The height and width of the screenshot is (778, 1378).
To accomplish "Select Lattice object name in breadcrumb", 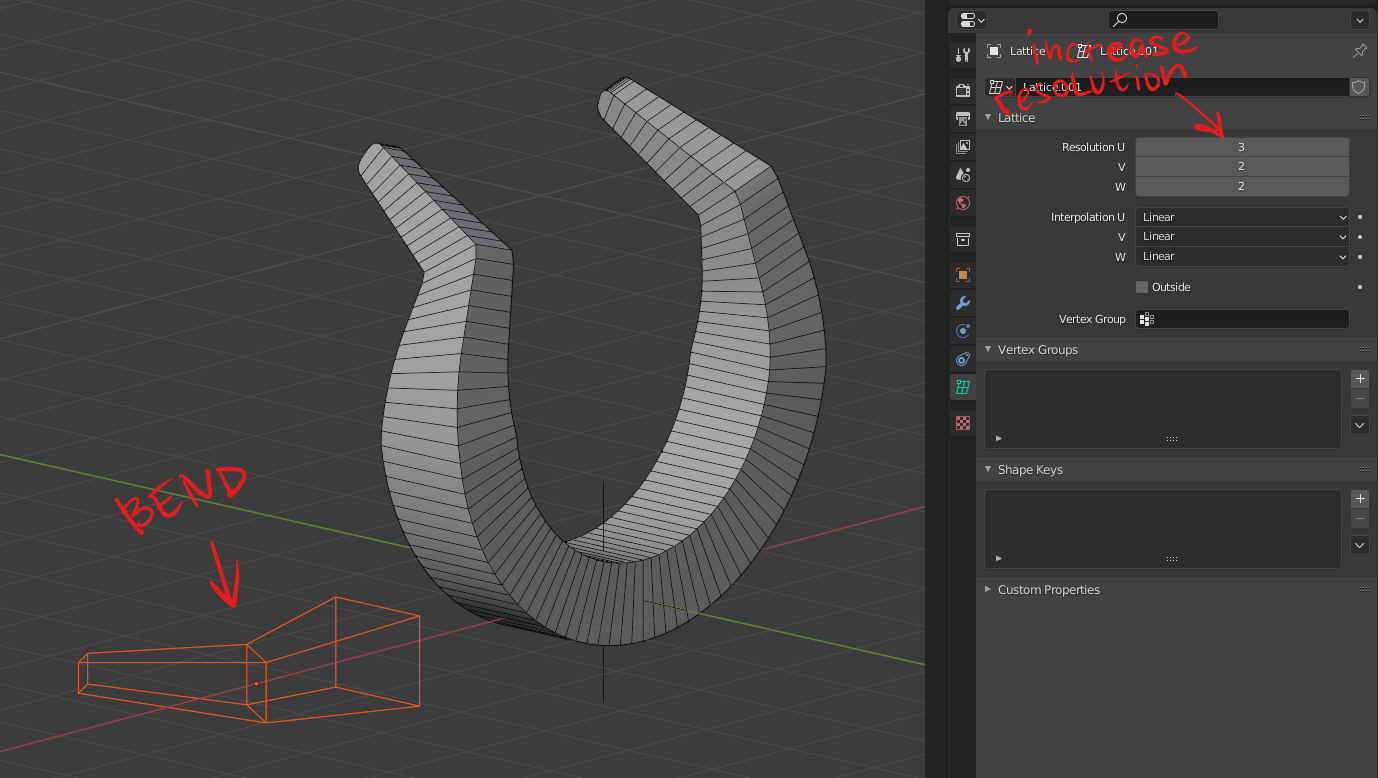I will coord(1027,51).
